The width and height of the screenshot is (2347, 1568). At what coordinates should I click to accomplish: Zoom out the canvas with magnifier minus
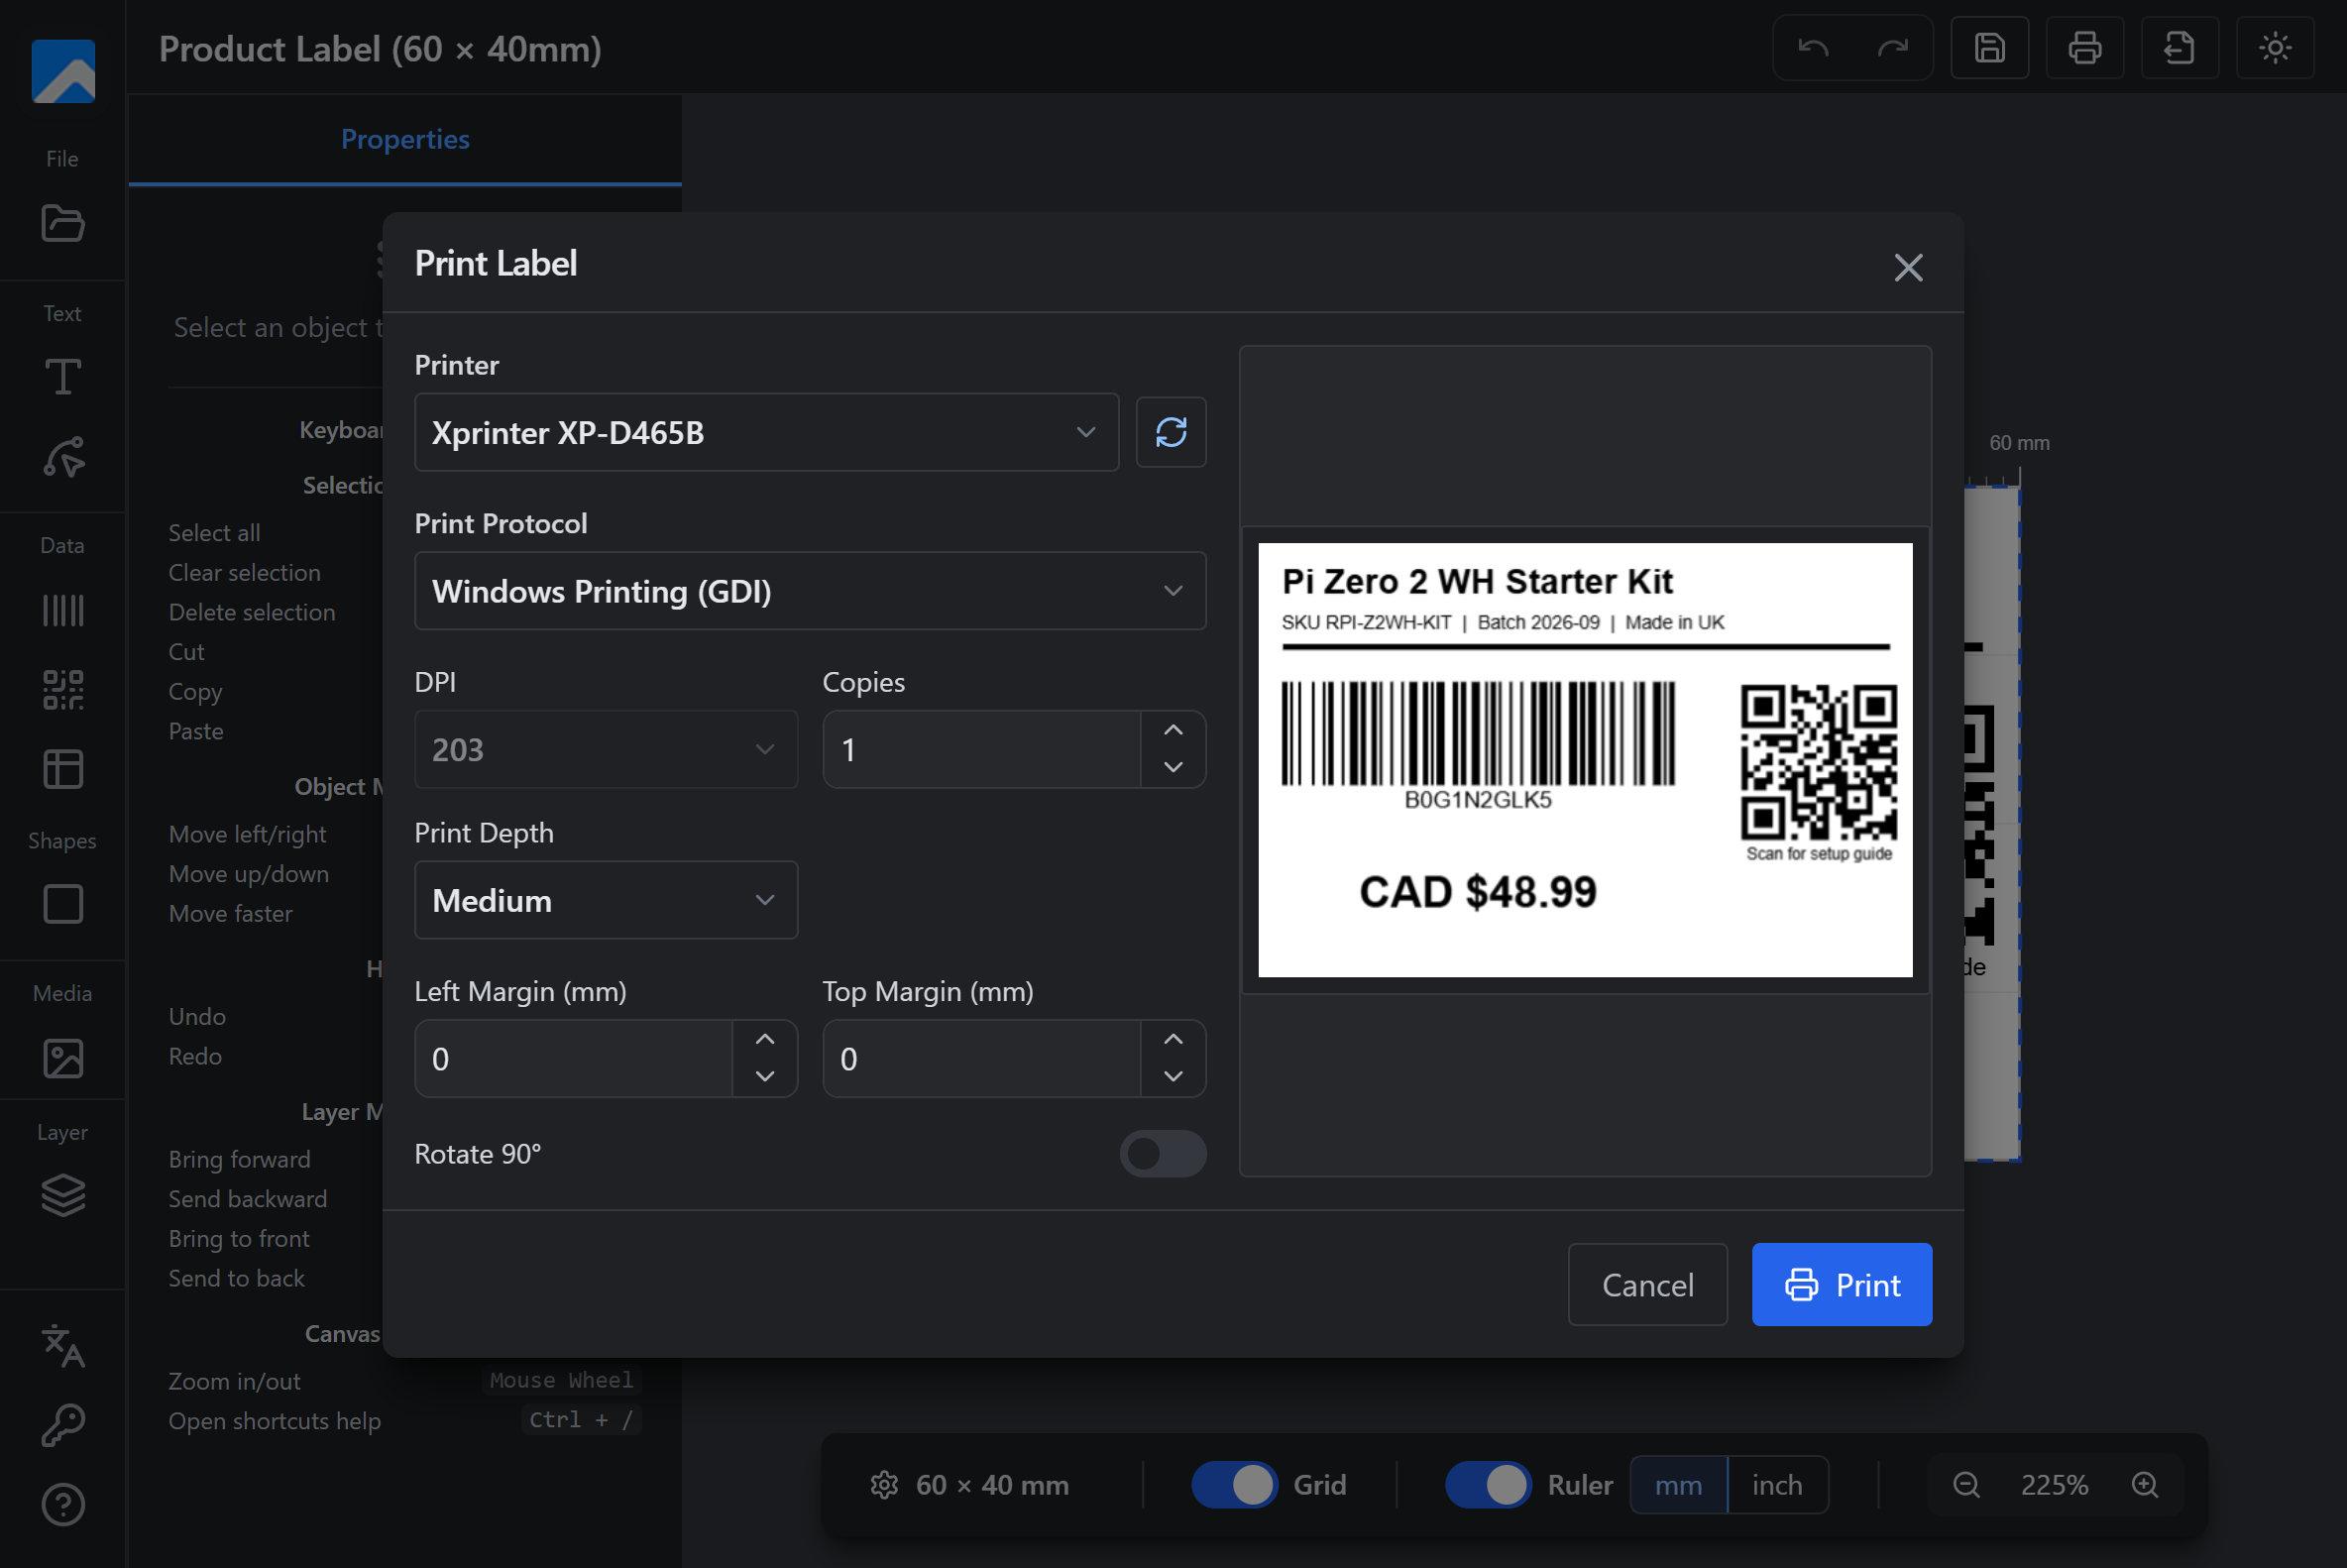tap(1966, 1485)
